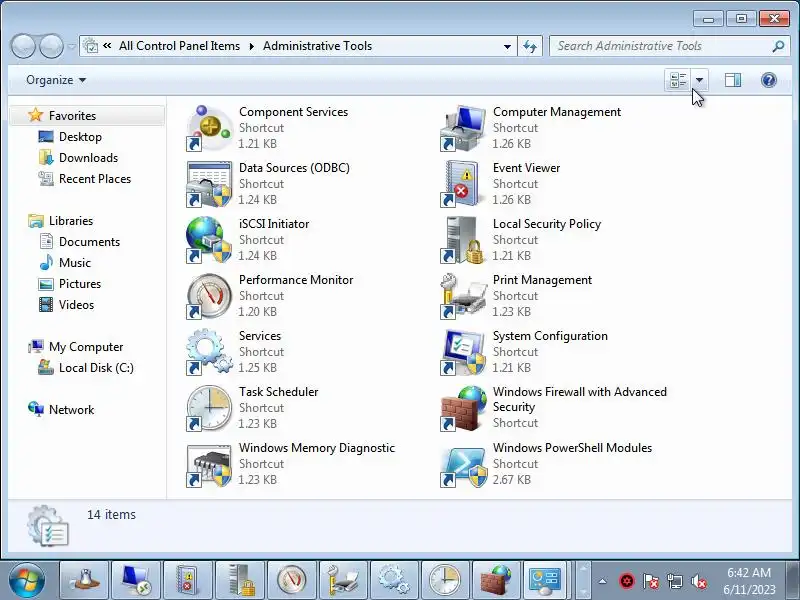Select the Performance Monitor gauge icon
800x600 pixels.
pos(209,296)
